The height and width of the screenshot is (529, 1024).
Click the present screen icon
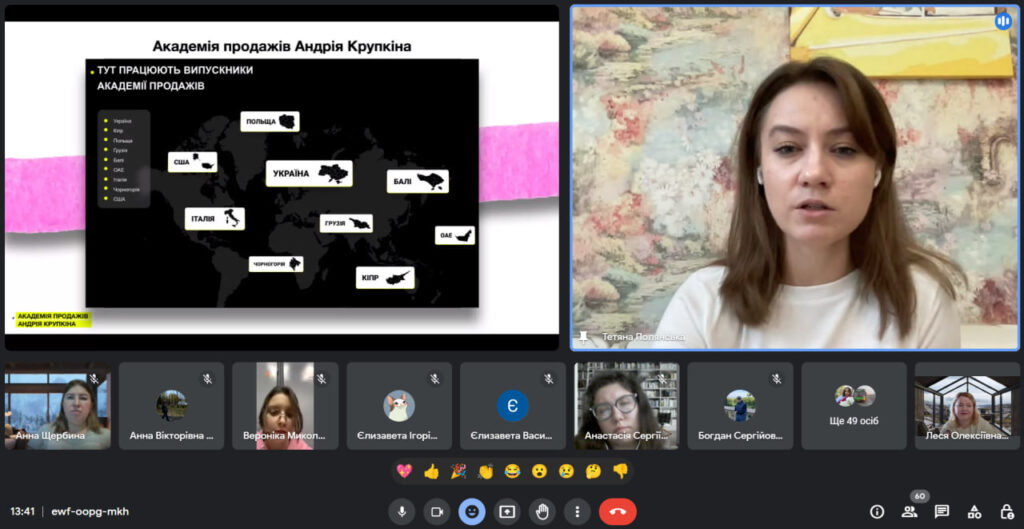click(507, 511)
